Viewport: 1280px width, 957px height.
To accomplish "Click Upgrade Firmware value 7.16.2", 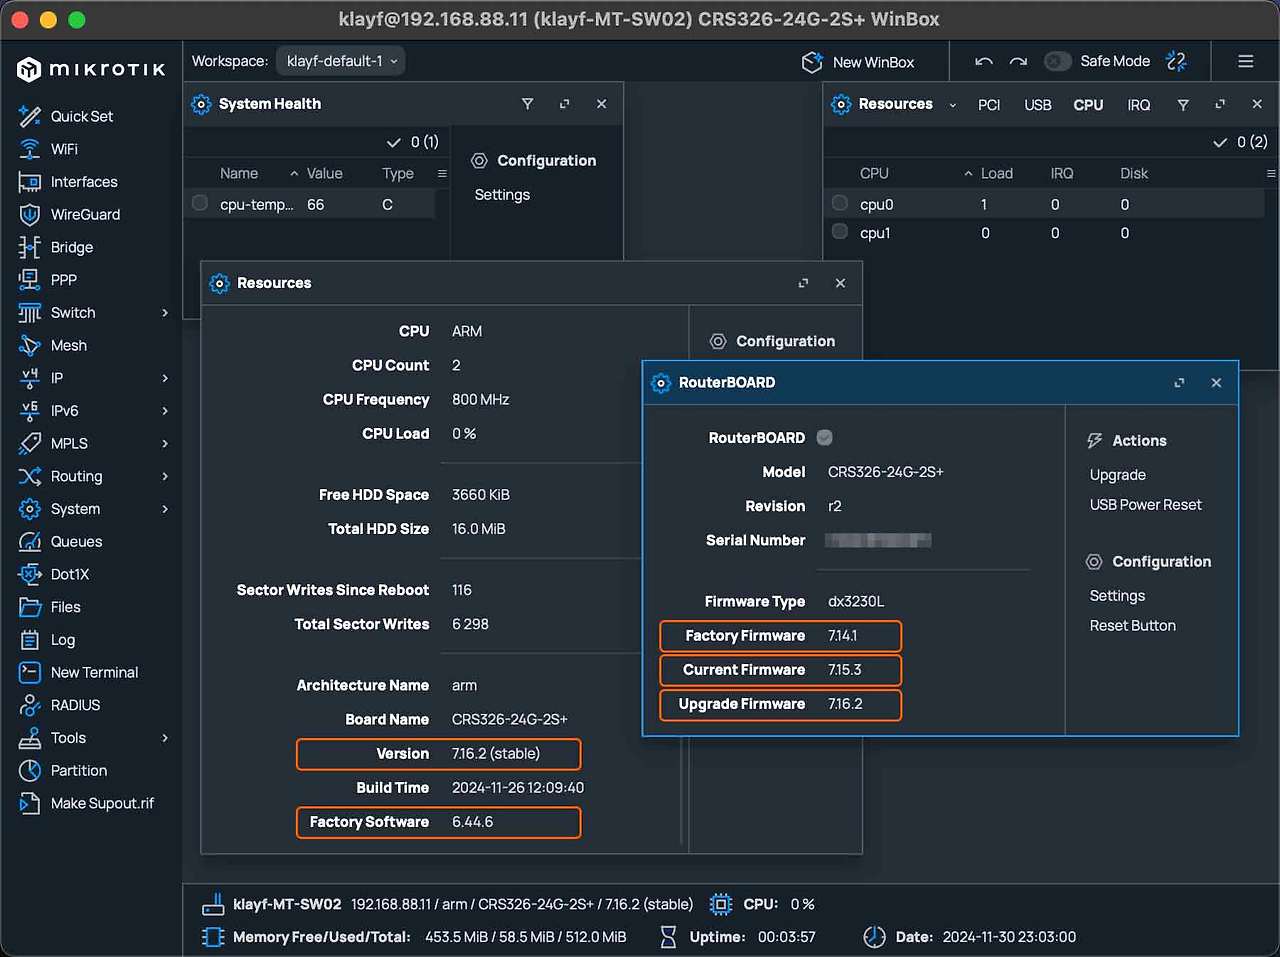I will (845, 704).
